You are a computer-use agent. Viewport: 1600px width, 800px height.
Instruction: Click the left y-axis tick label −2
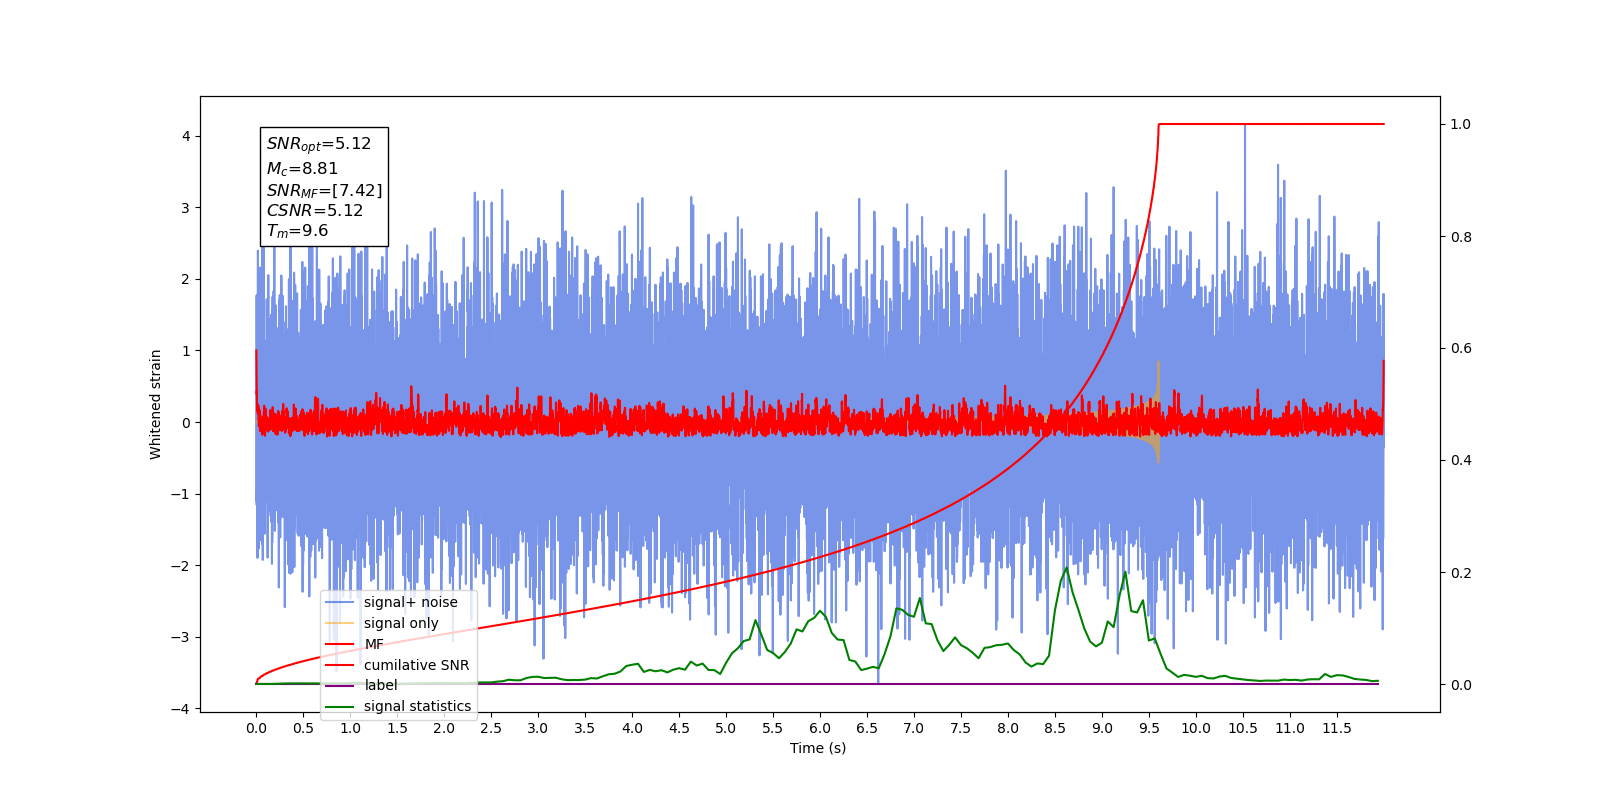180,566
